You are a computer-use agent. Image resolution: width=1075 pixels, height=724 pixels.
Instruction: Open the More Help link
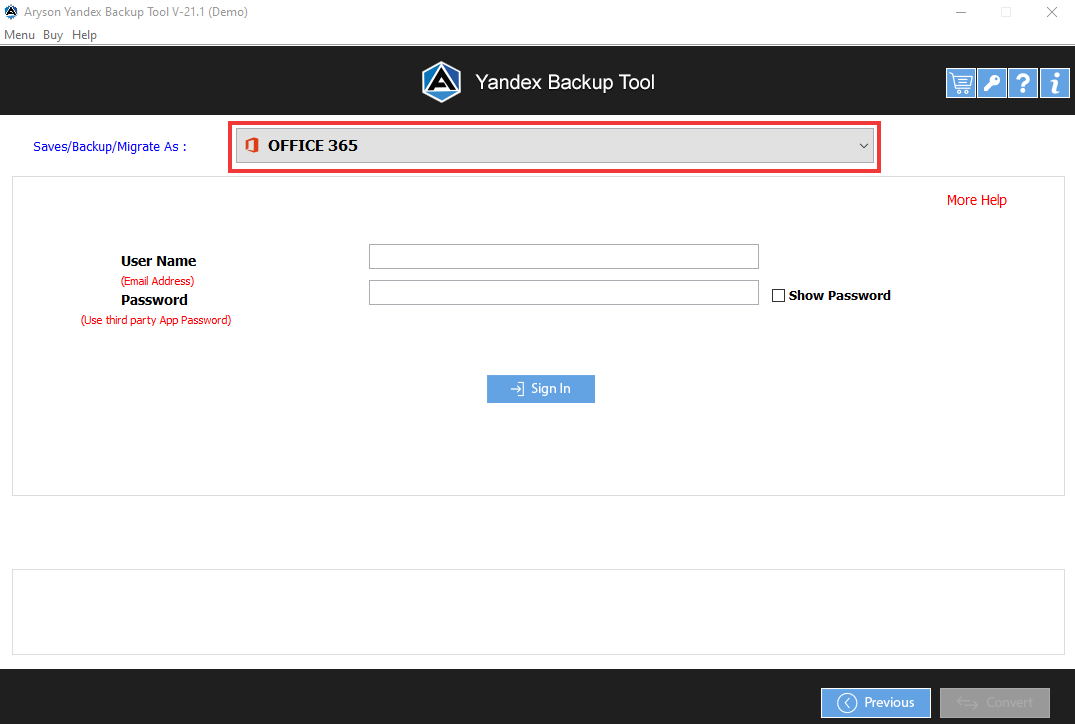tap(976, 200)
